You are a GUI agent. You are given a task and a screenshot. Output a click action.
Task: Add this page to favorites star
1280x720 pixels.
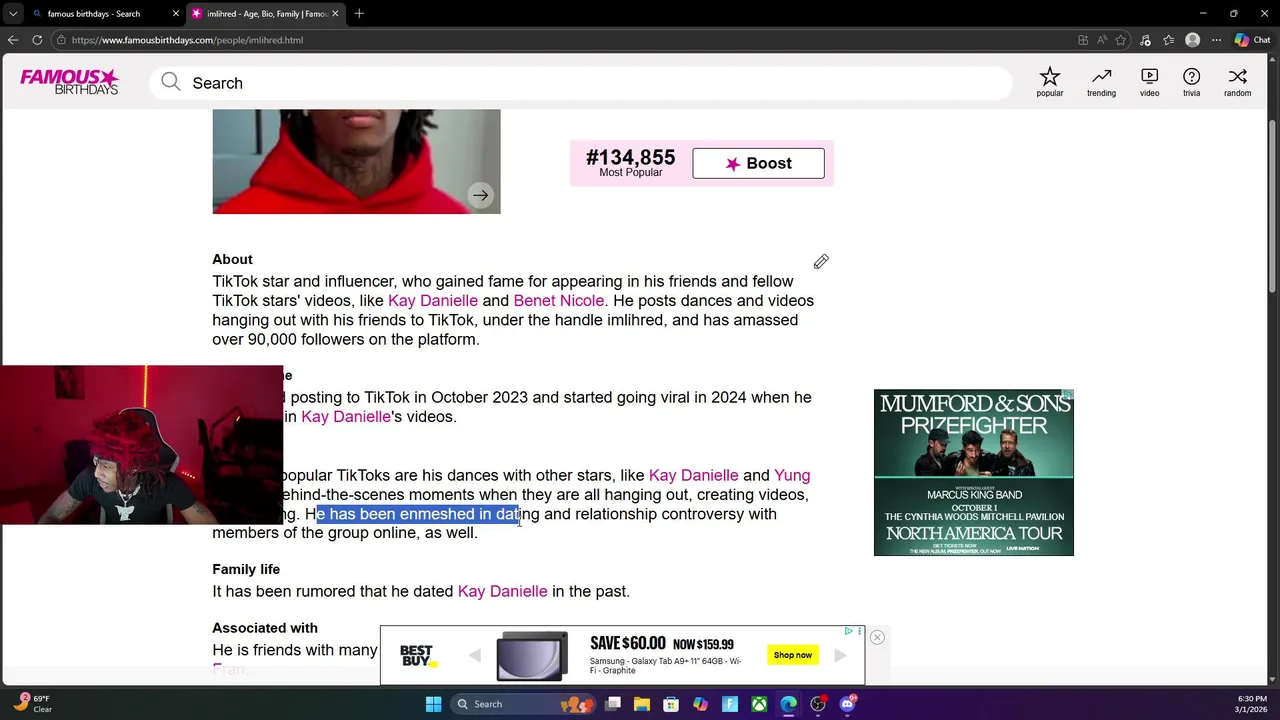click(1121, 40)
